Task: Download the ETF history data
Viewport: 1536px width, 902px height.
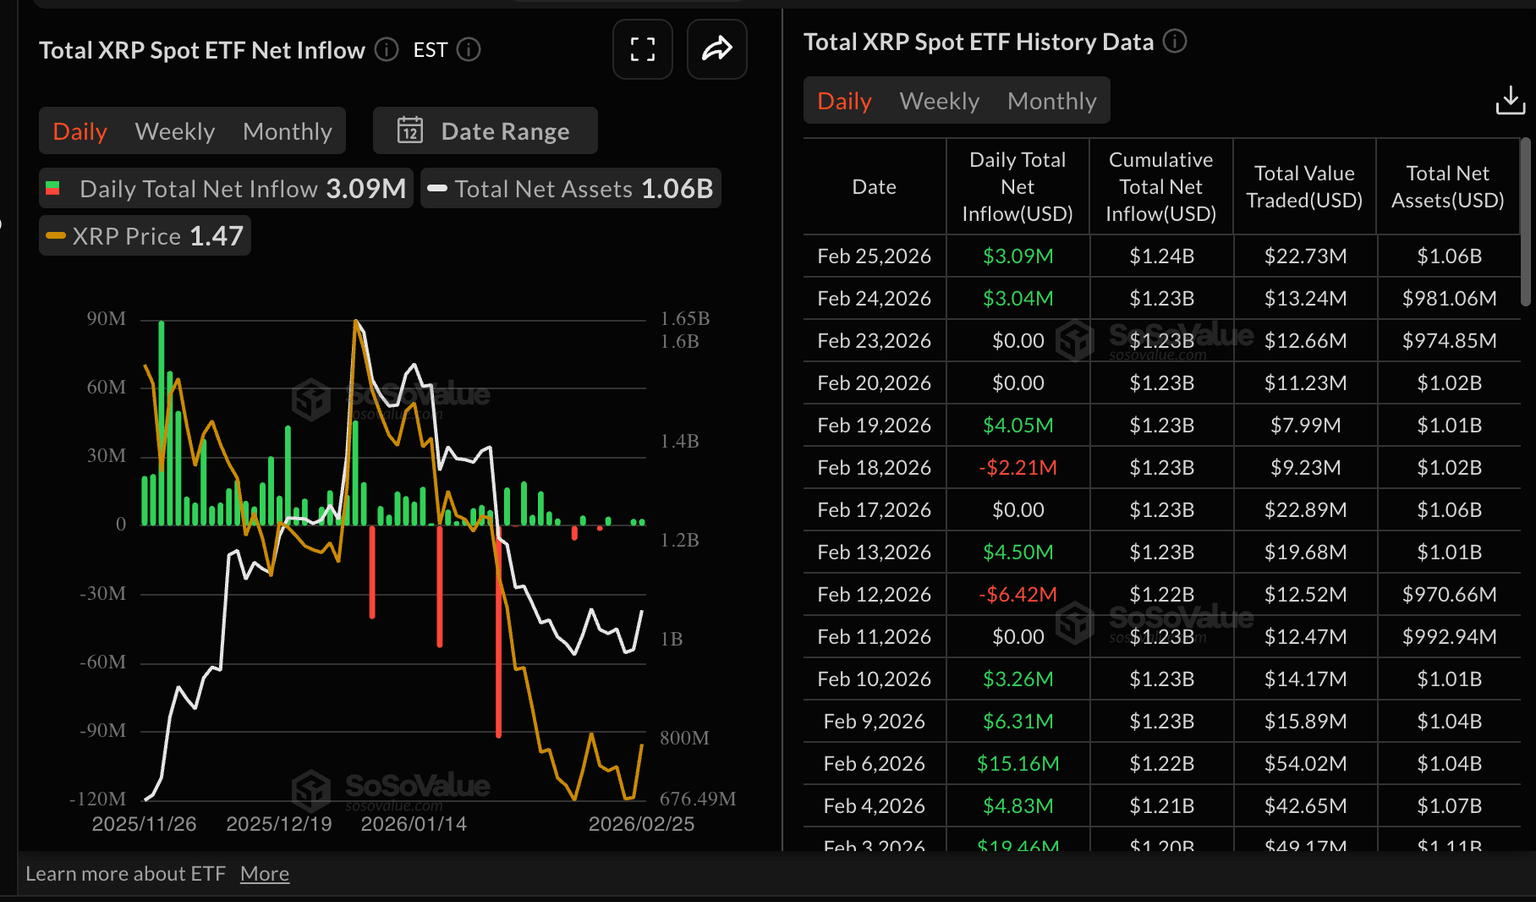Action: tap(1509, 100)
